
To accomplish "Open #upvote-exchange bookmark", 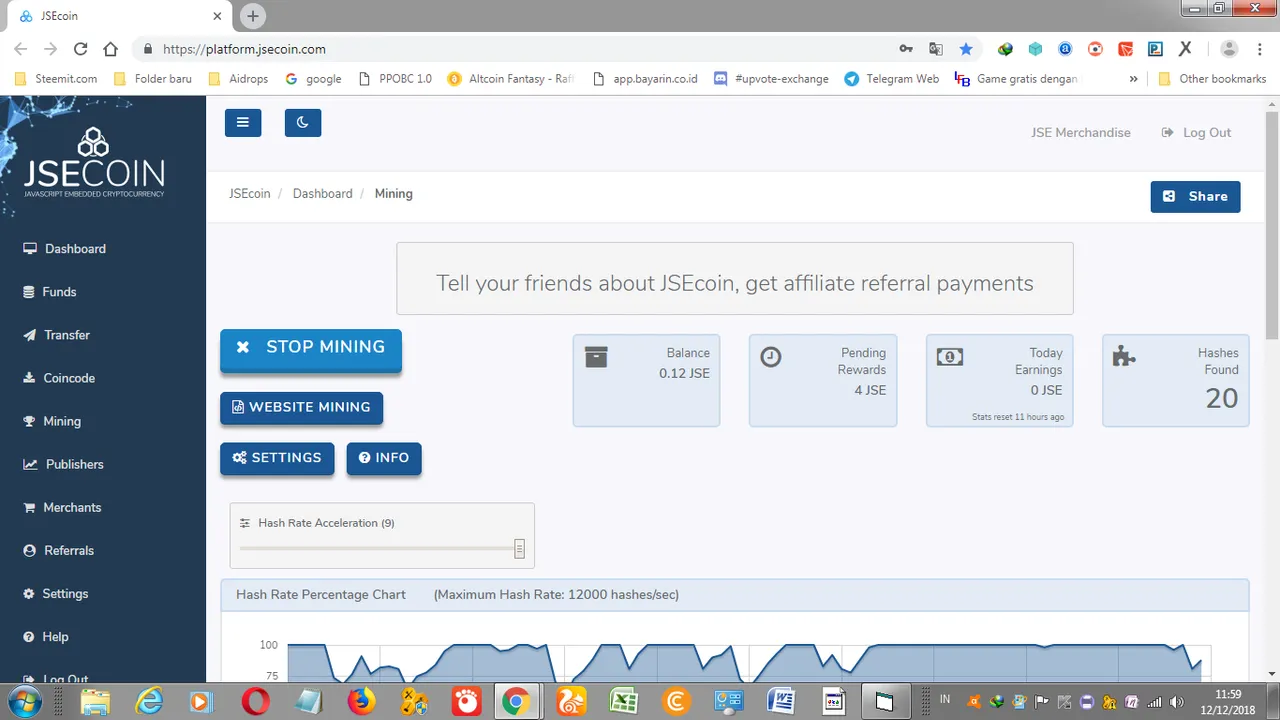I will point(771,78).
